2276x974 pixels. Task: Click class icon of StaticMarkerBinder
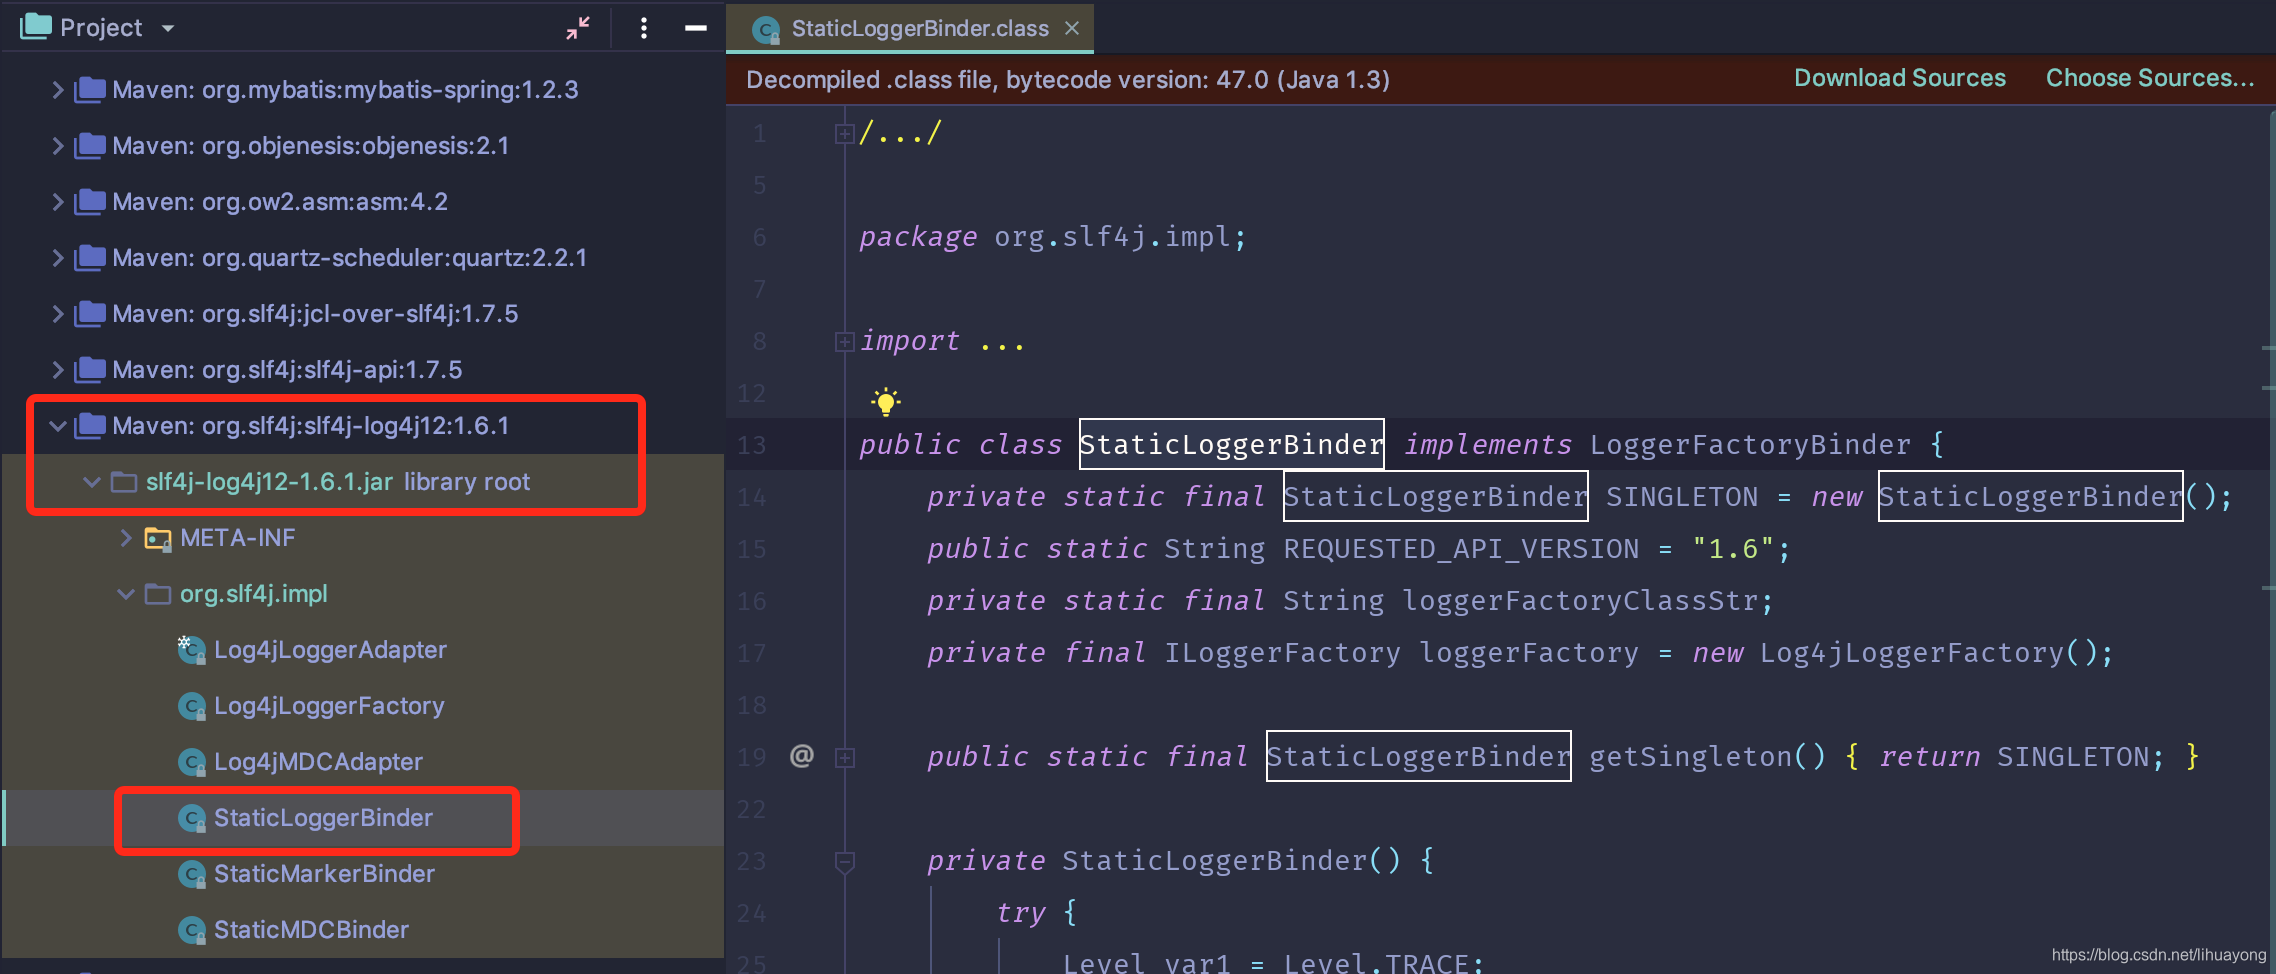(x=192, y=874)
